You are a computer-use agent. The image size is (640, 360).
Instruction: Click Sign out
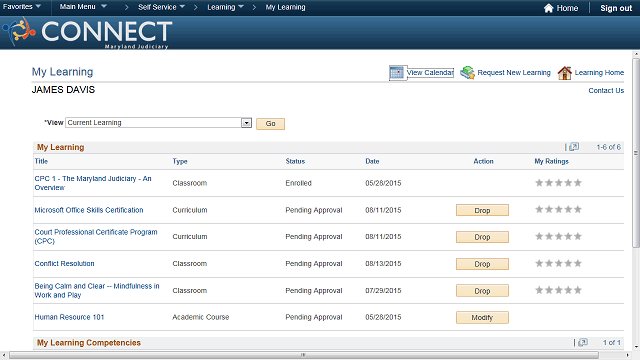[616, 8]
